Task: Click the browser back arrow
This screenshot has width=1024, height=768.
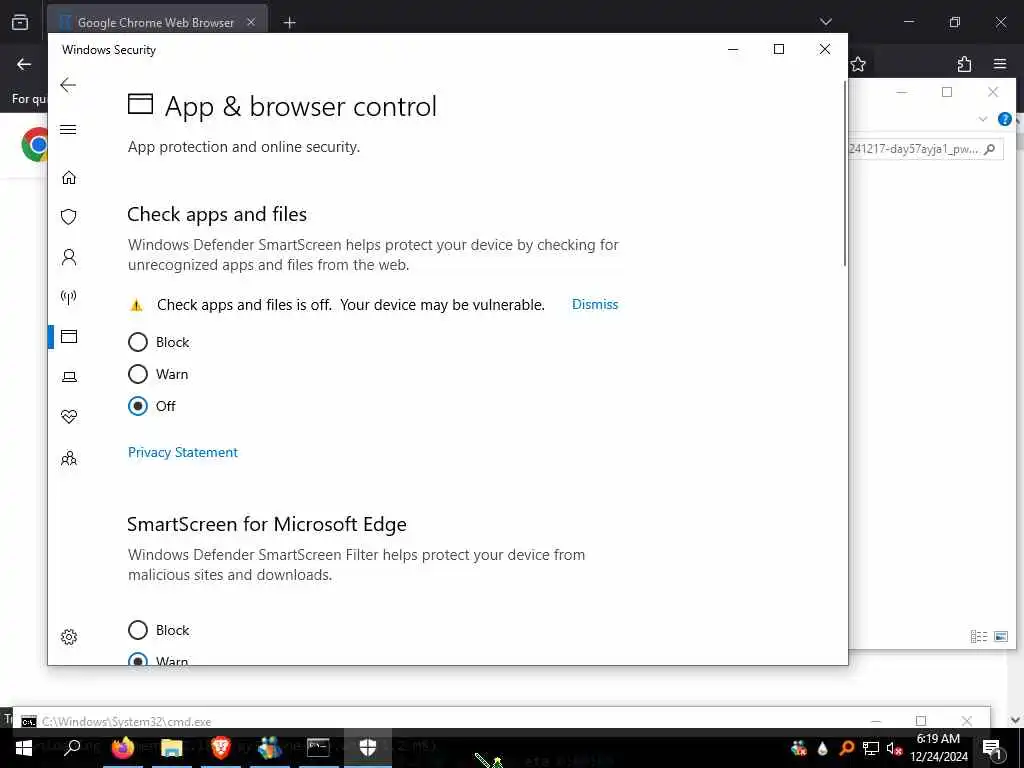Action: pos(24,64)
